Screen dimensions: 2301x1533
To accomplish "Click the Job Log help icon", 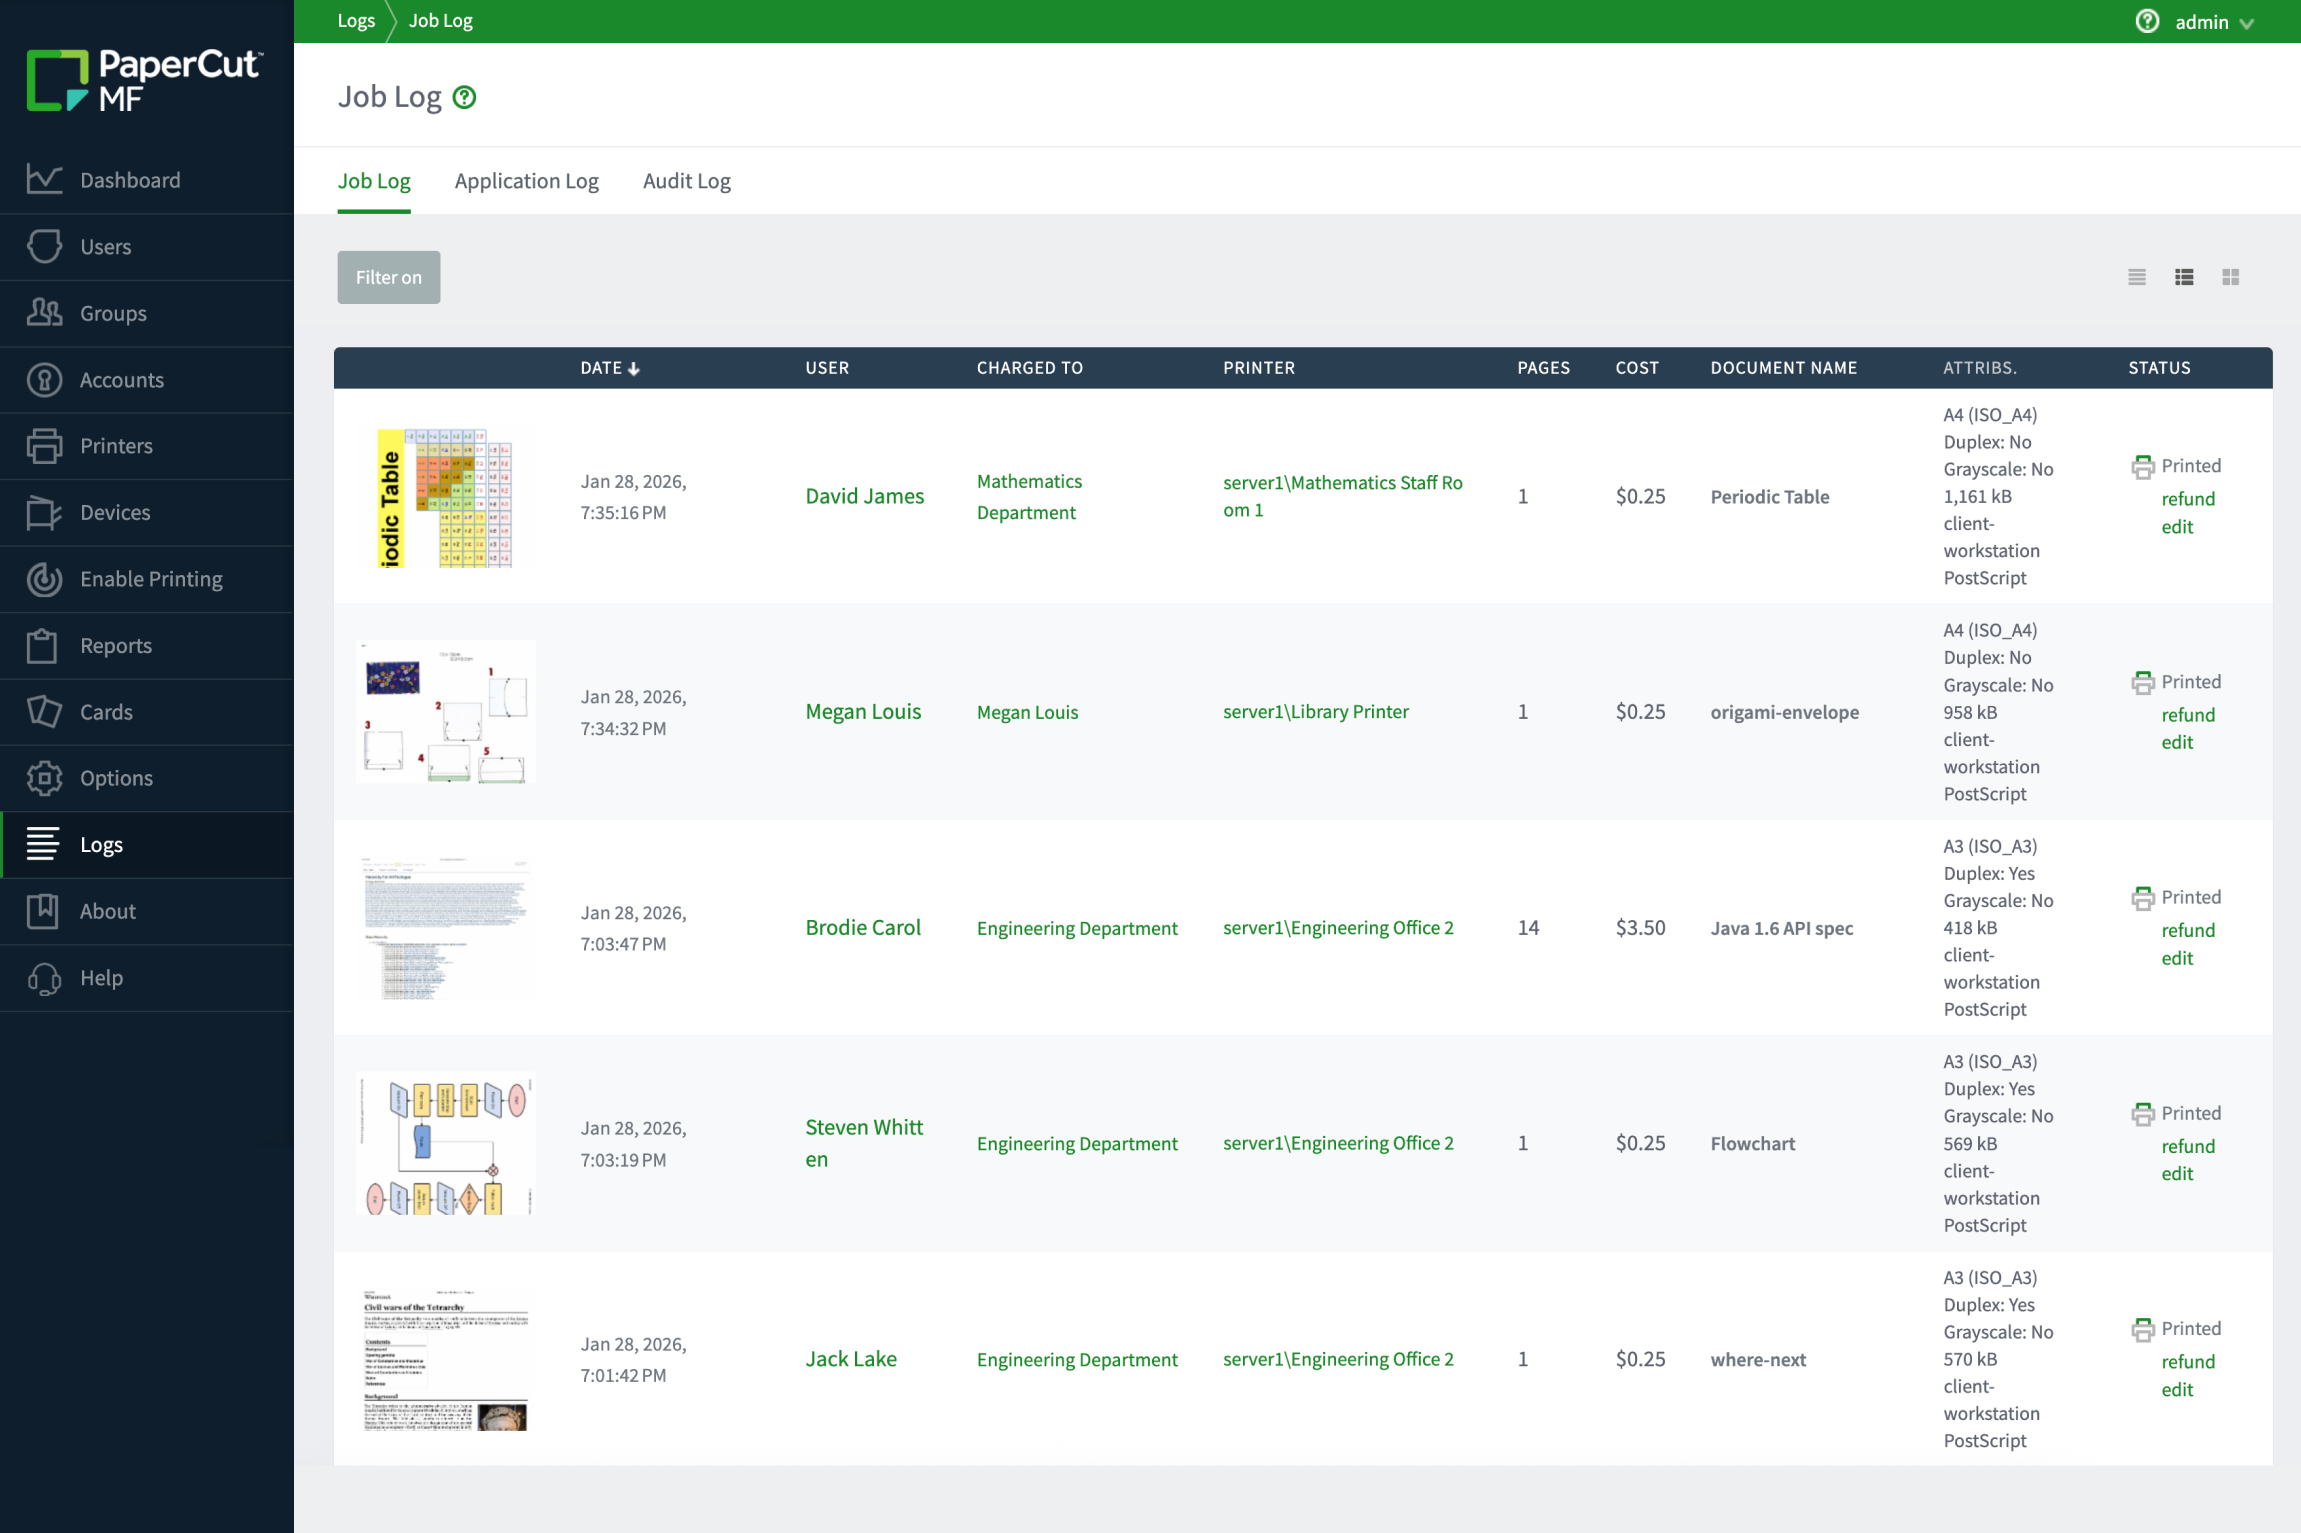I will click(x=465, y=96).
